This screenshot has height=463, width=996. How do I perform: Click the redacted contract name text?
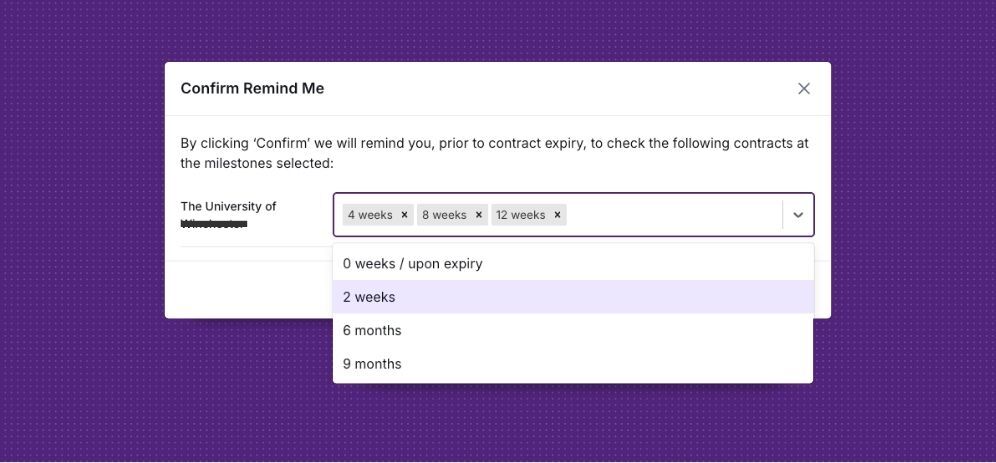click(214, 225)
